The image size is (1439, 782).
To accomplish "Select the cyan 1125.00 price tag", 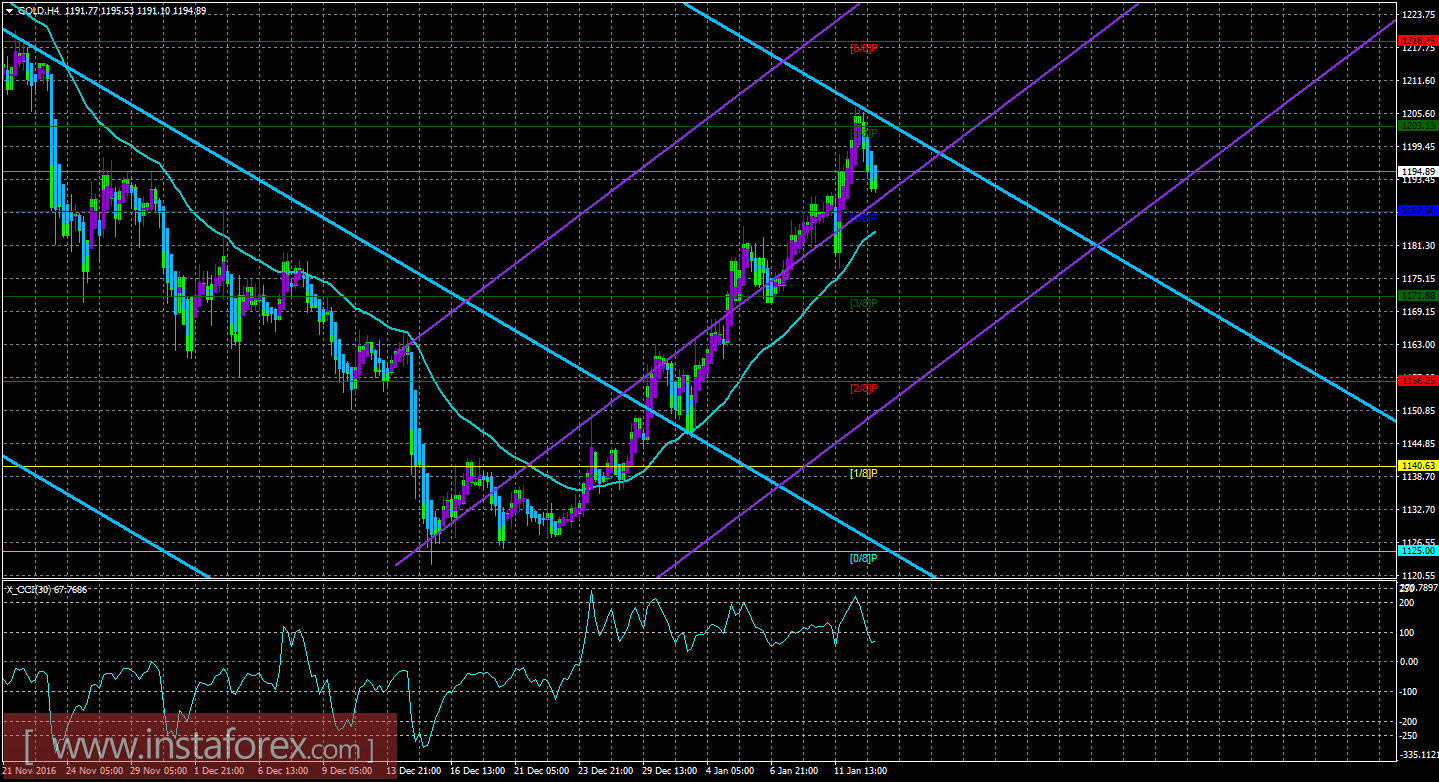I will [x=1418, y=551].
